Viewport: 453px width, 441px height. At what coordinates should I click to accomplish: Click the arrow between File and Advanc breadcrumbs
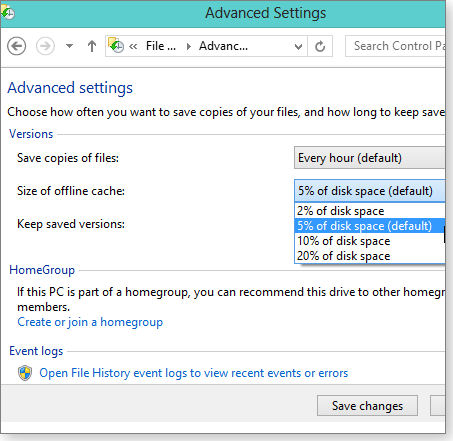[189, 46]
